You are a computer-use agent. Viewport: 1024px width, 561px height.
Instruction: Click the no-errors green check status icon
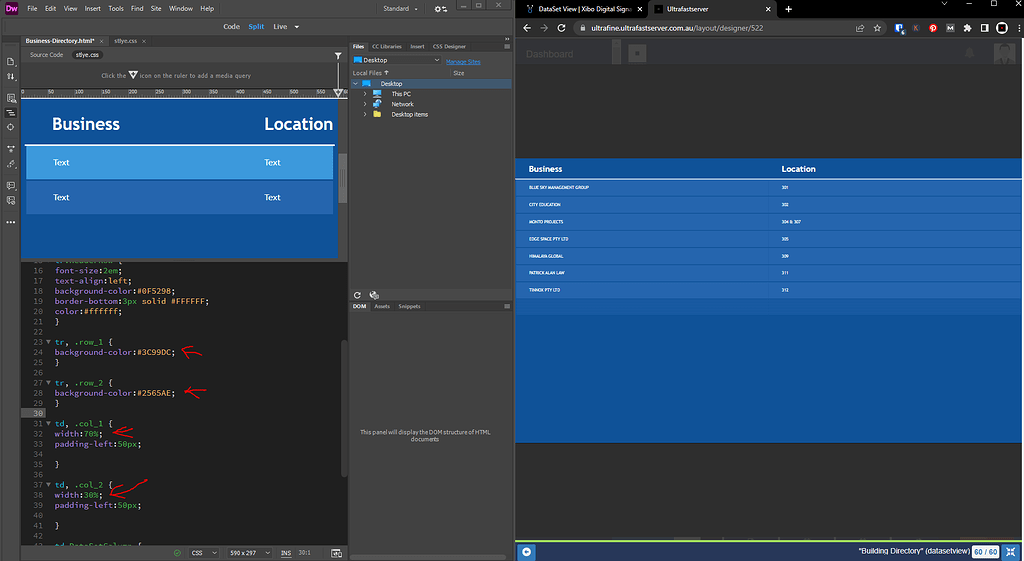tap(177, 553)
